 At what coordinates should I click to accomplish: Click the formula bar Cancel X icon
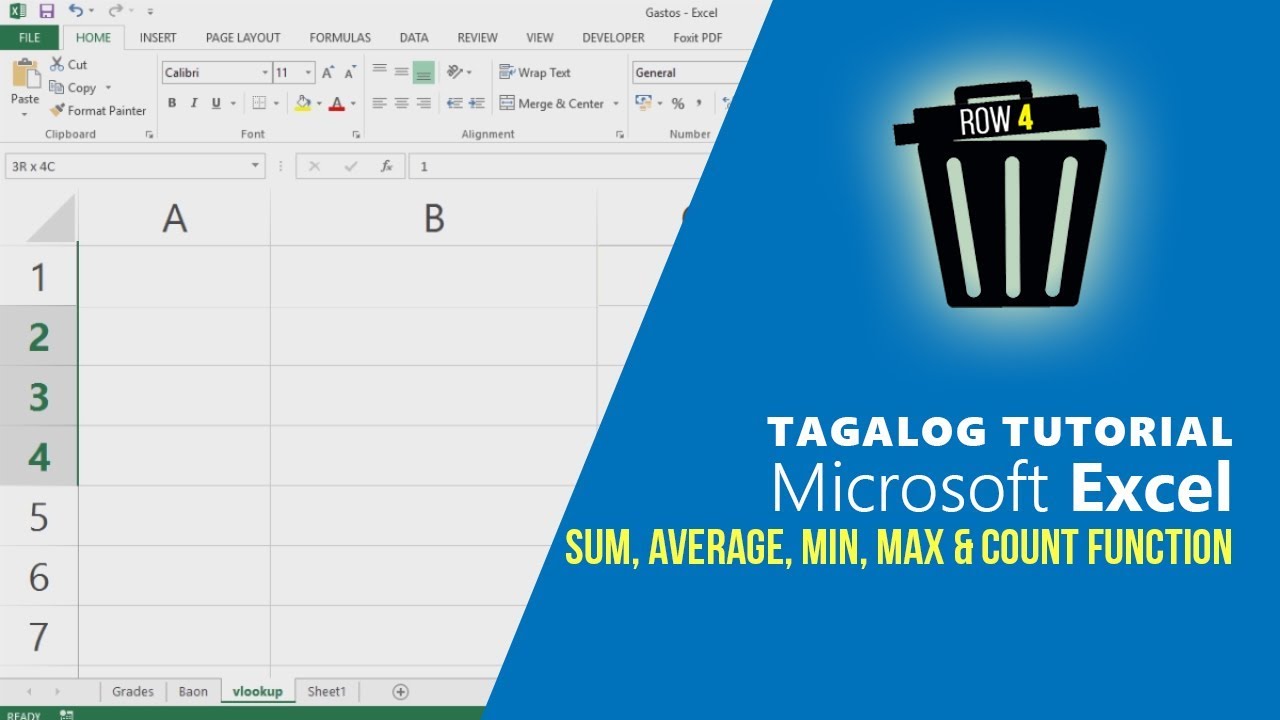(x=314, y=166)
